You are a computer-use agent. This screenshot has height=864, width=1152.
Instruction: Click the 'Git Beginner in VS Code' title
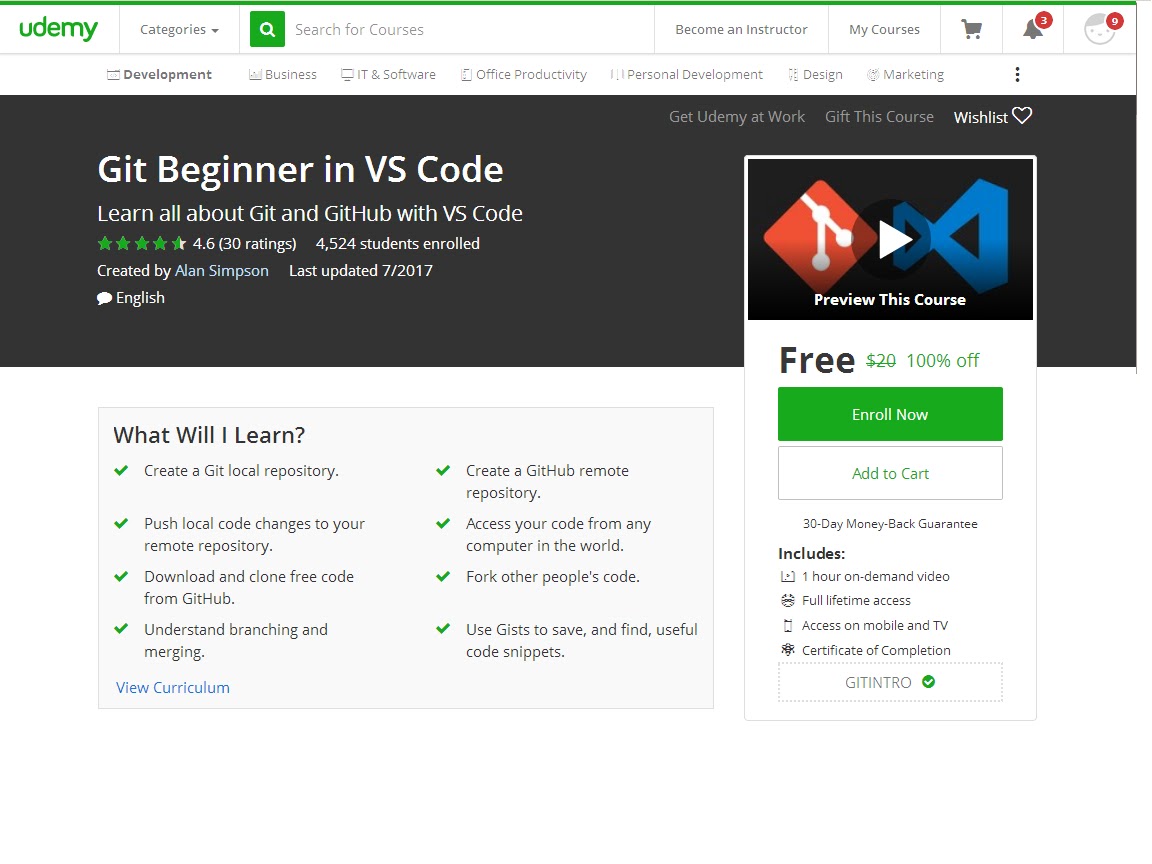coord(300,170)
